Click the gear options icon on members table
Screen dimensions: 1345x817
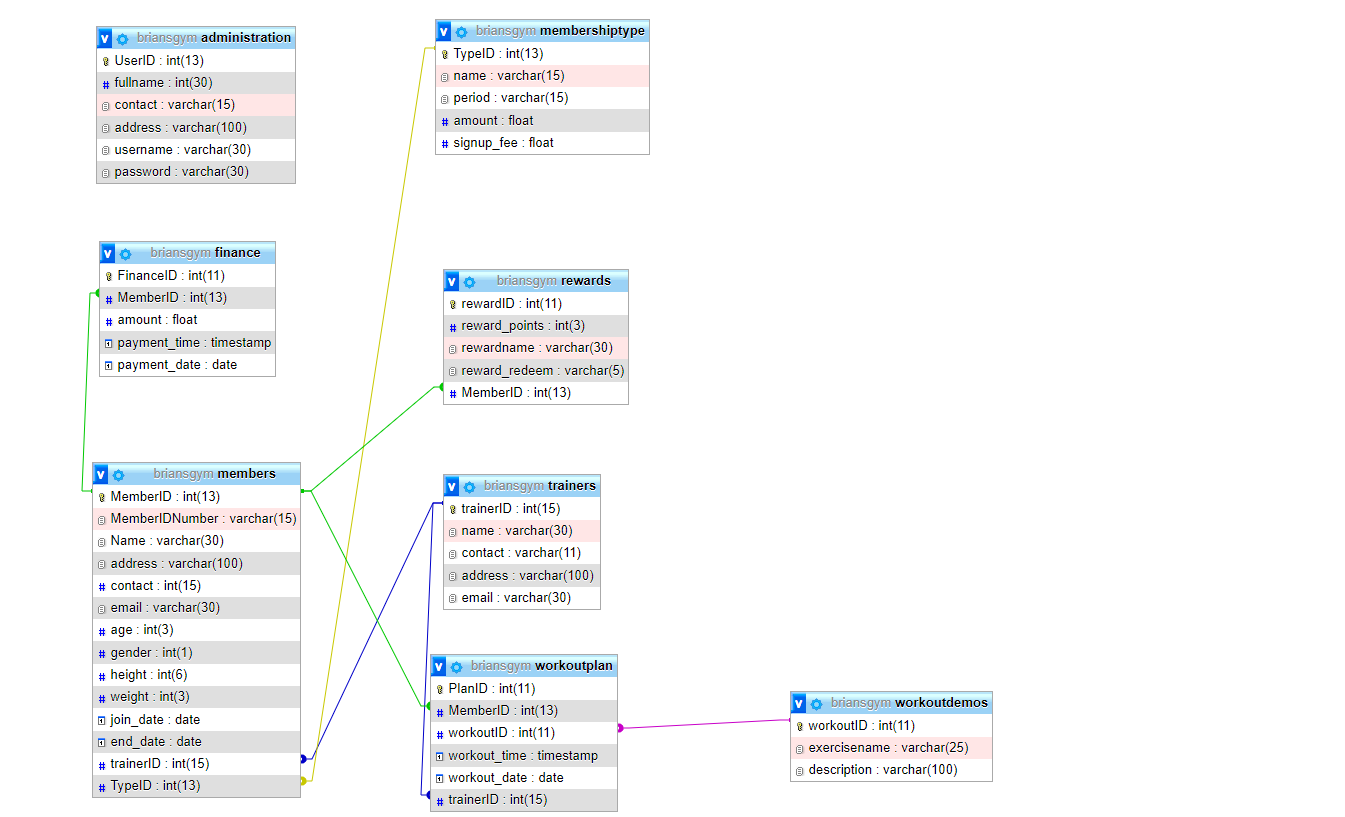click(x=119, y=474)
